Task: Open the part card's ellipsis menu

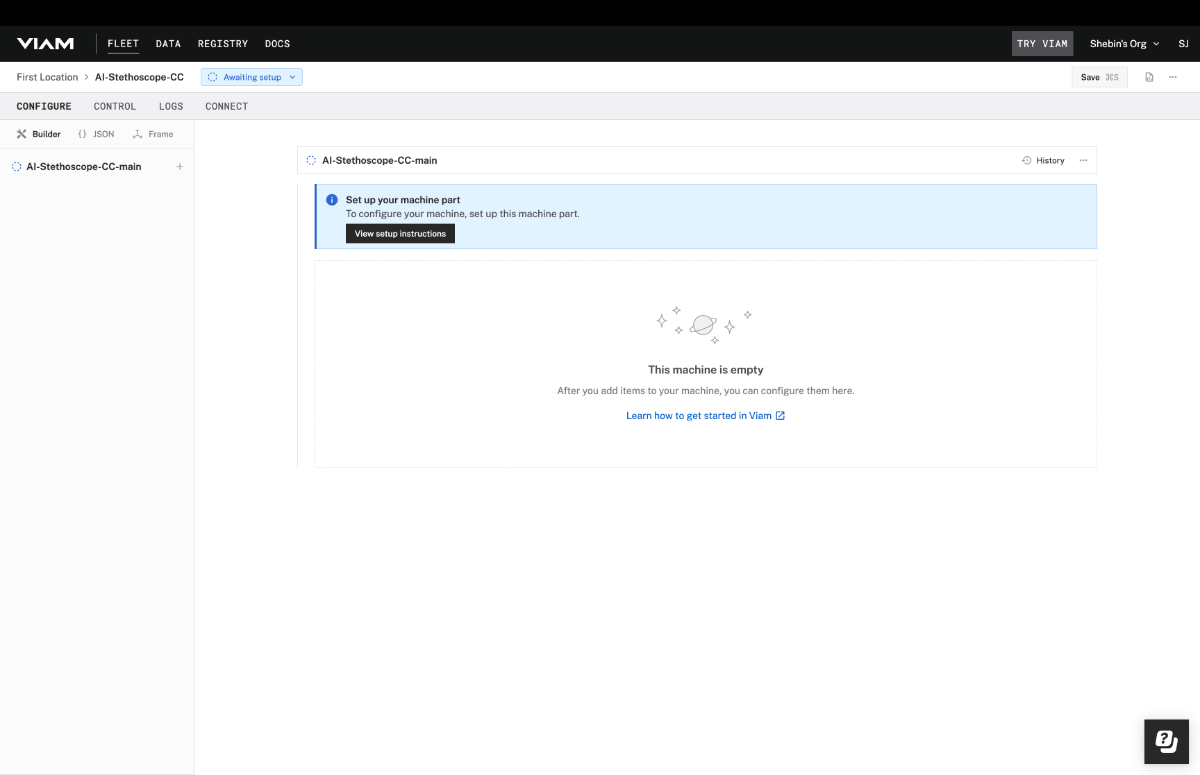Action: click(1083, 160)
